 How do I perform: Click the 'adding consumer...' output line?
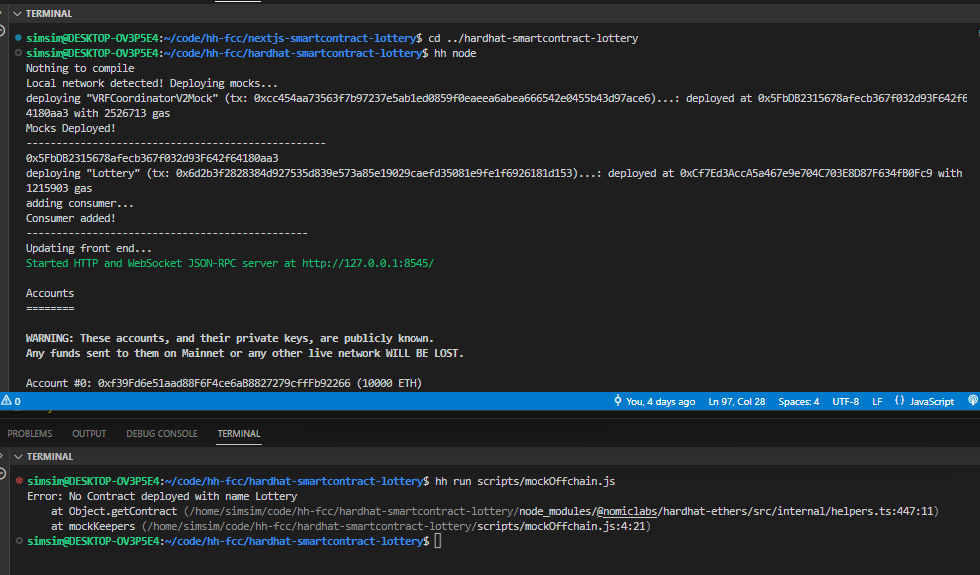coord(79,203)
